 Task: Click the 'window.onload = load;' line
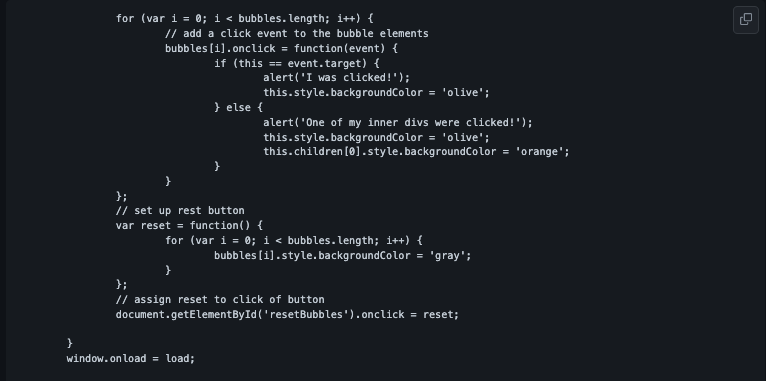click(x=130, y=359)
